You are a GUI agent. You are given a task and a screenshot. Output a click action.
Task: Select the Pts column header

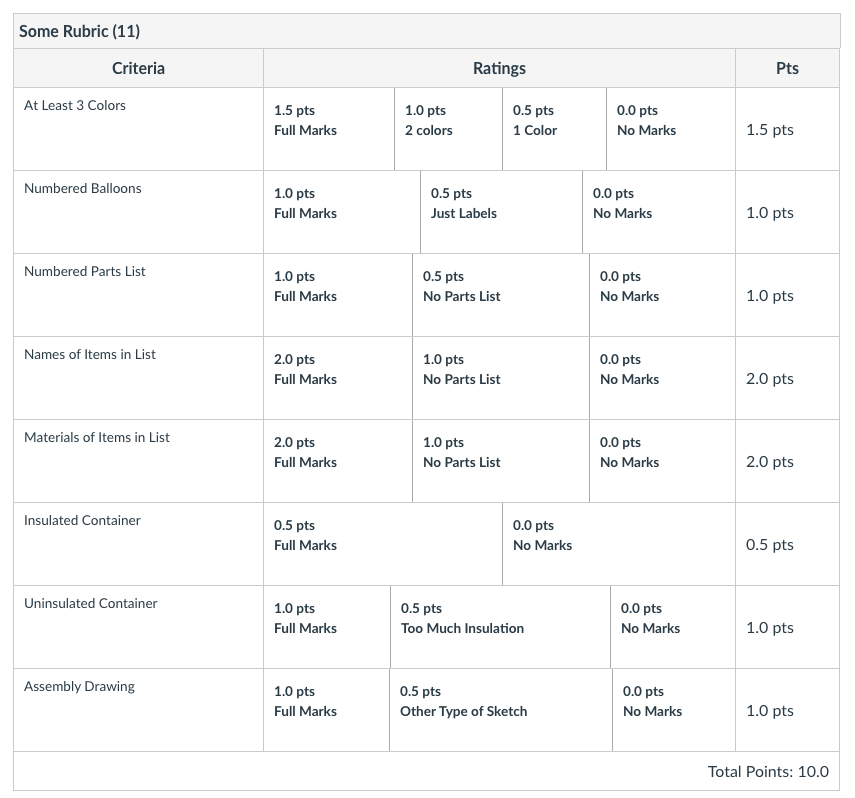787,68
